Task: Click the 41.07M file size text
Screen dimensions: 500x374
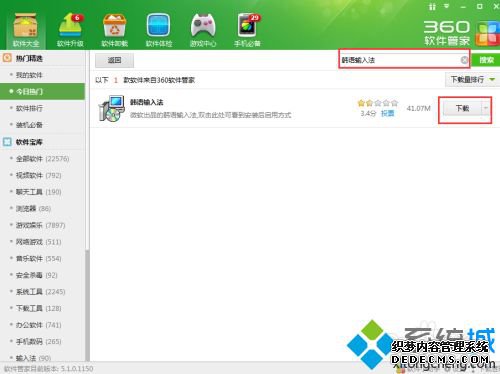Action: (x=419, y=108)
